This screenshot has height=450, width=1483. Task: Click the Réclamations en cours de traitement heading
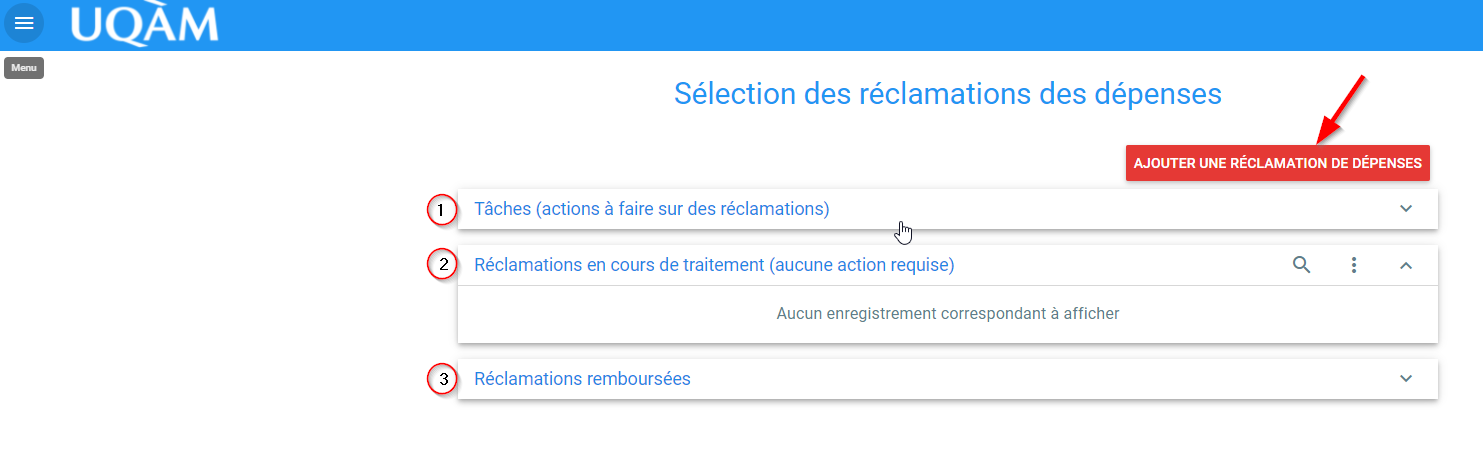714,265
